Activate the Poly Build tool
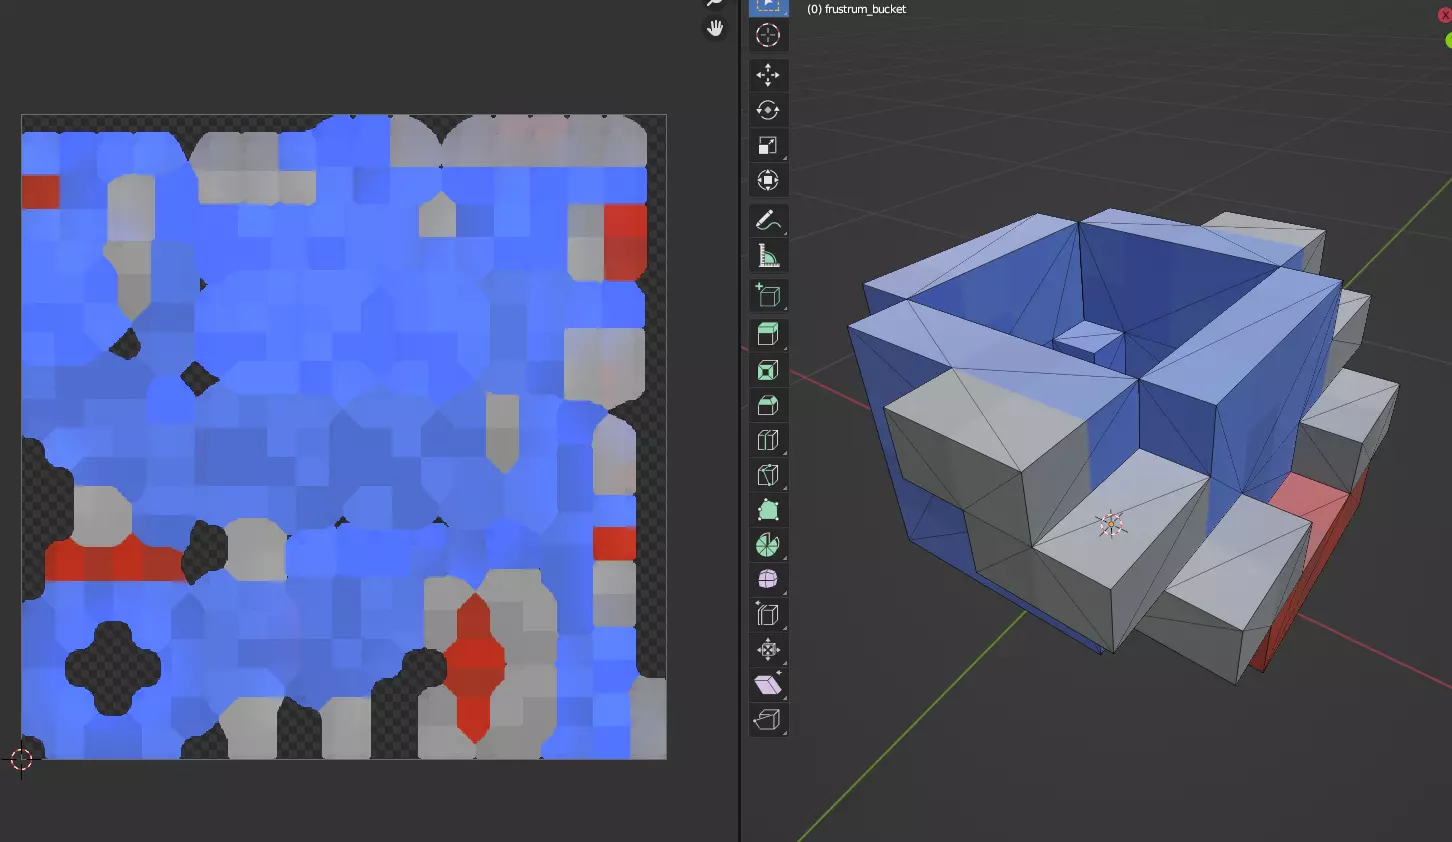Viewport: 1452px width, 842px height. pyautogui.click(x=768, y=510)
